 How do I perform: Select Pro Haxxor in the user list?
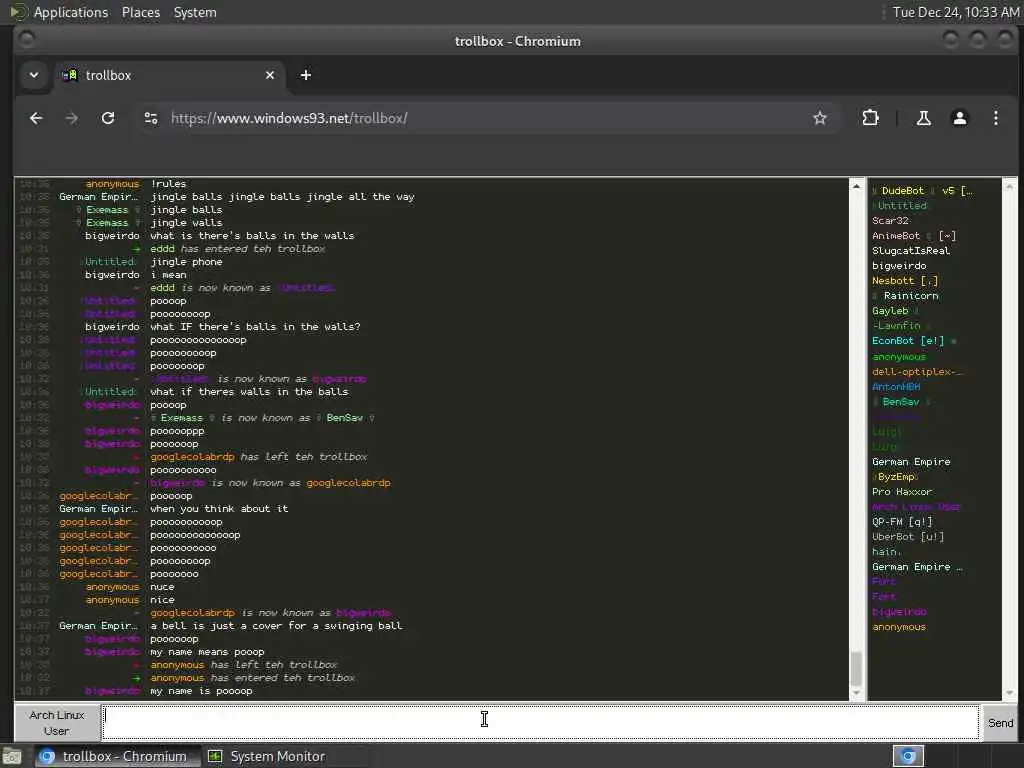902,492
